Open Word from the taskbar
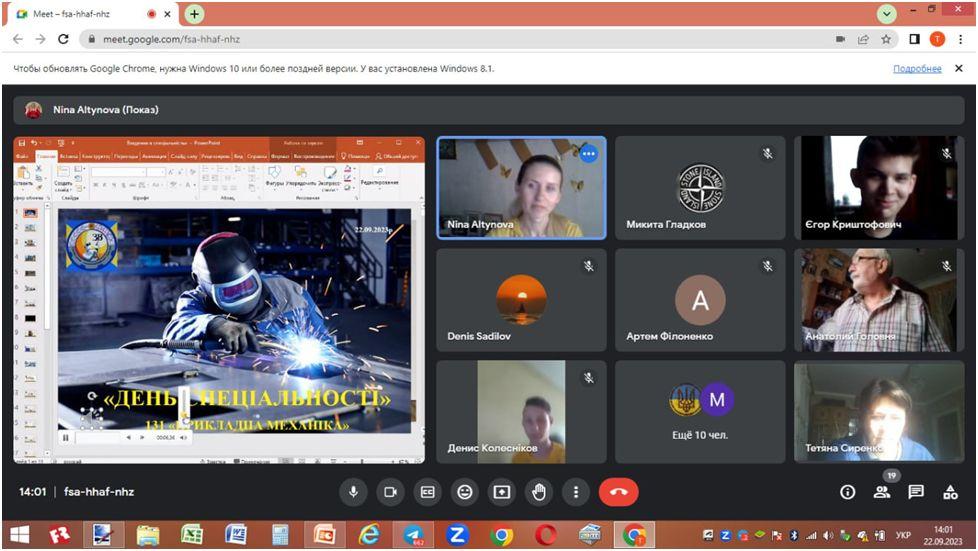 236,535
